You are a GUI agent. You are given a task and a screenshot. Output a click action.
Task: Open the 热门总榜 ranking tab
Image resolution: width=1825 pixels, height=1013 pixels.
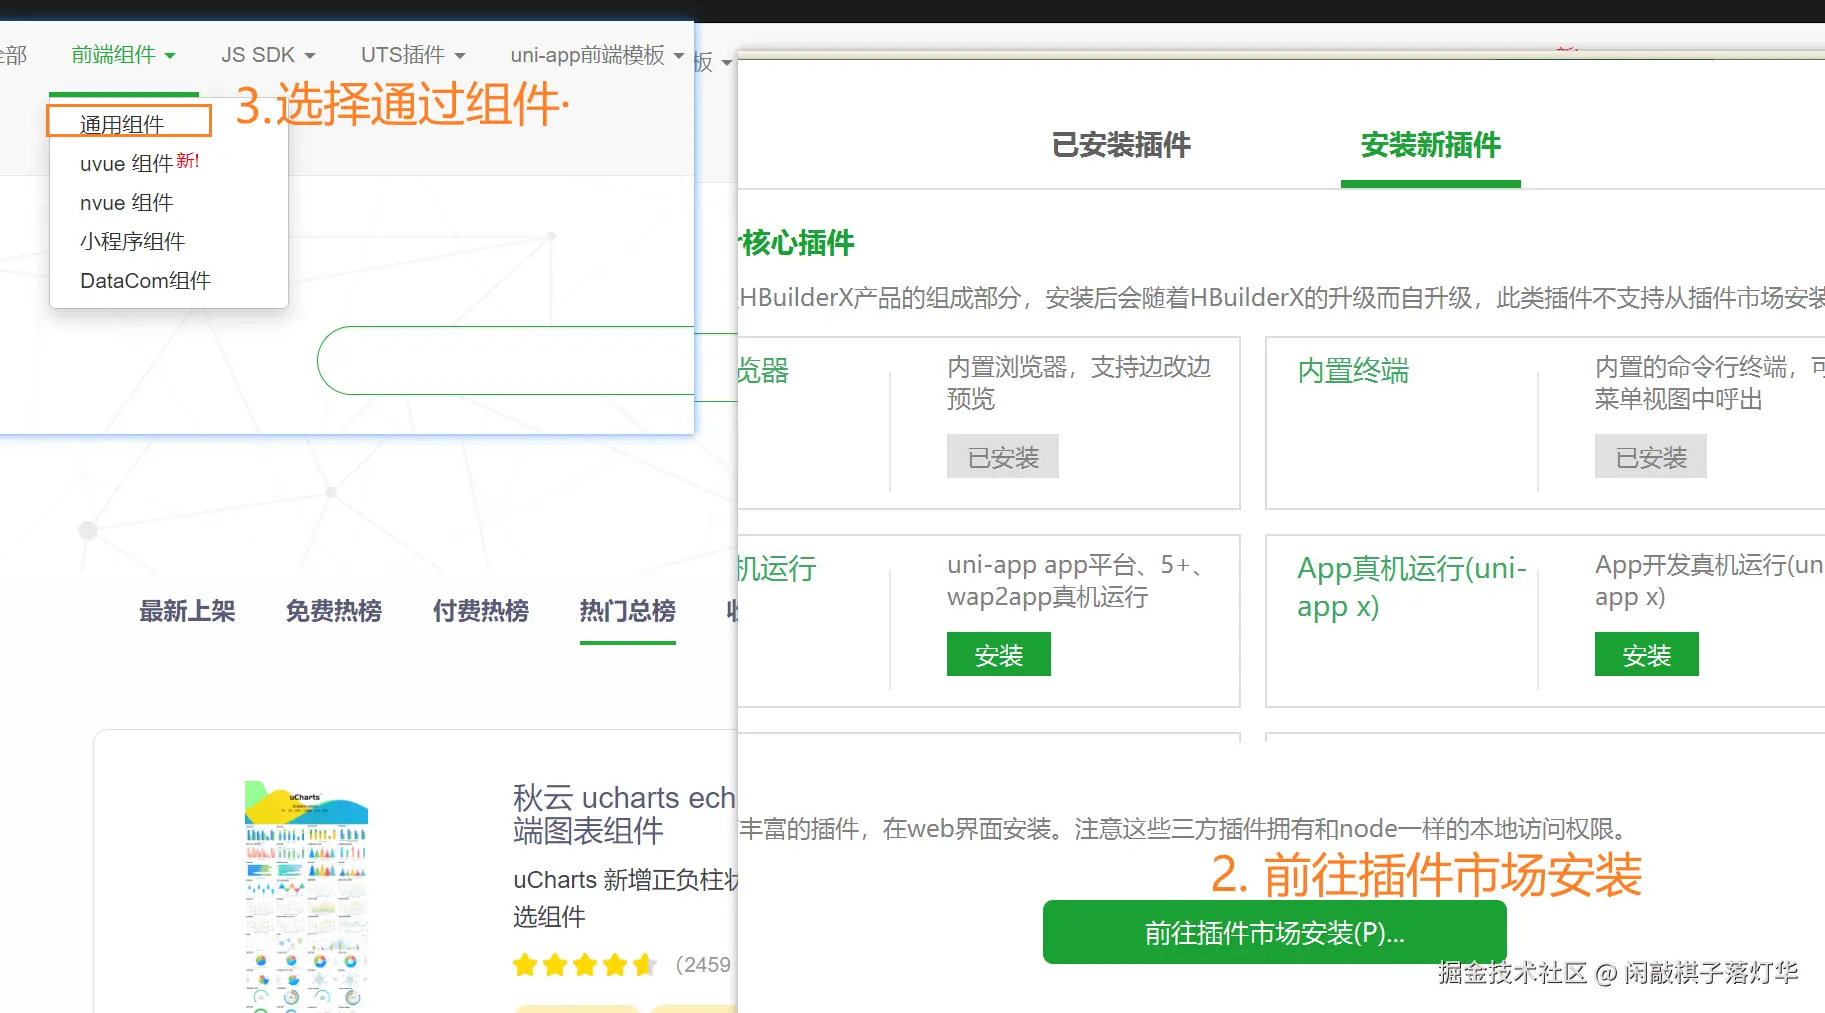[x=628, y=611]
